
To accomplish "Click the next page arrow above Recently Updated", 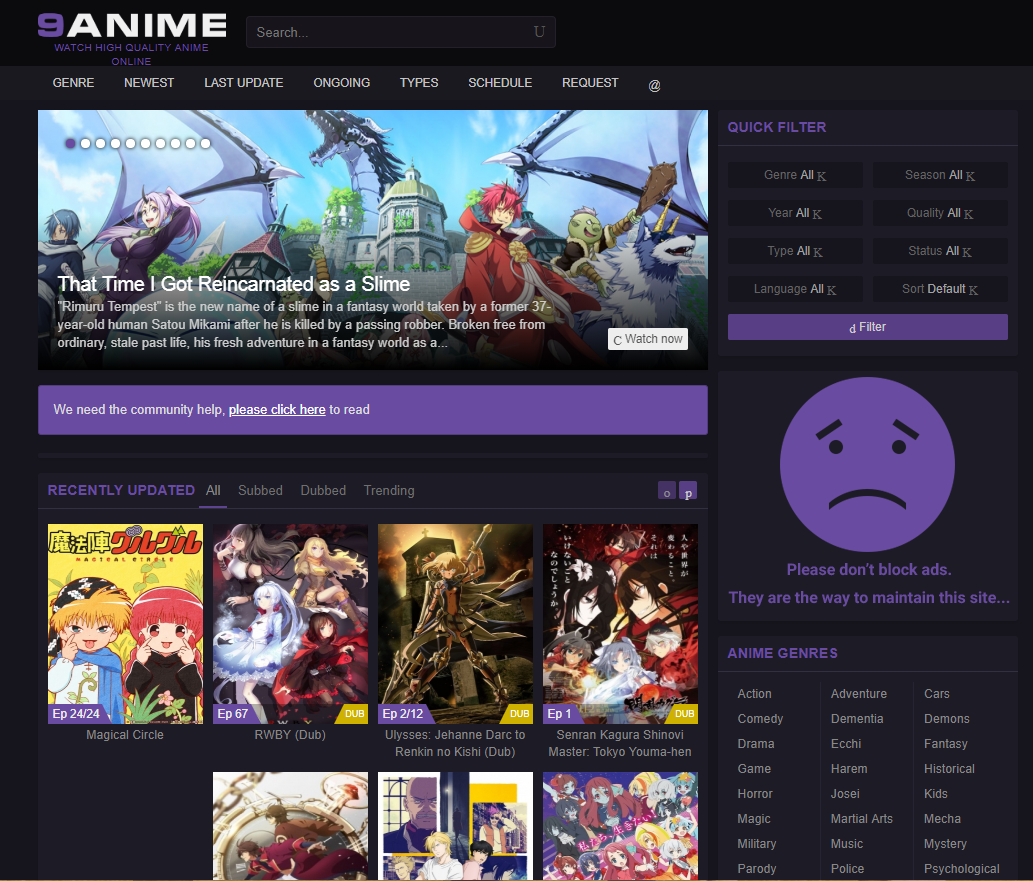I will [x=688, y=491].
